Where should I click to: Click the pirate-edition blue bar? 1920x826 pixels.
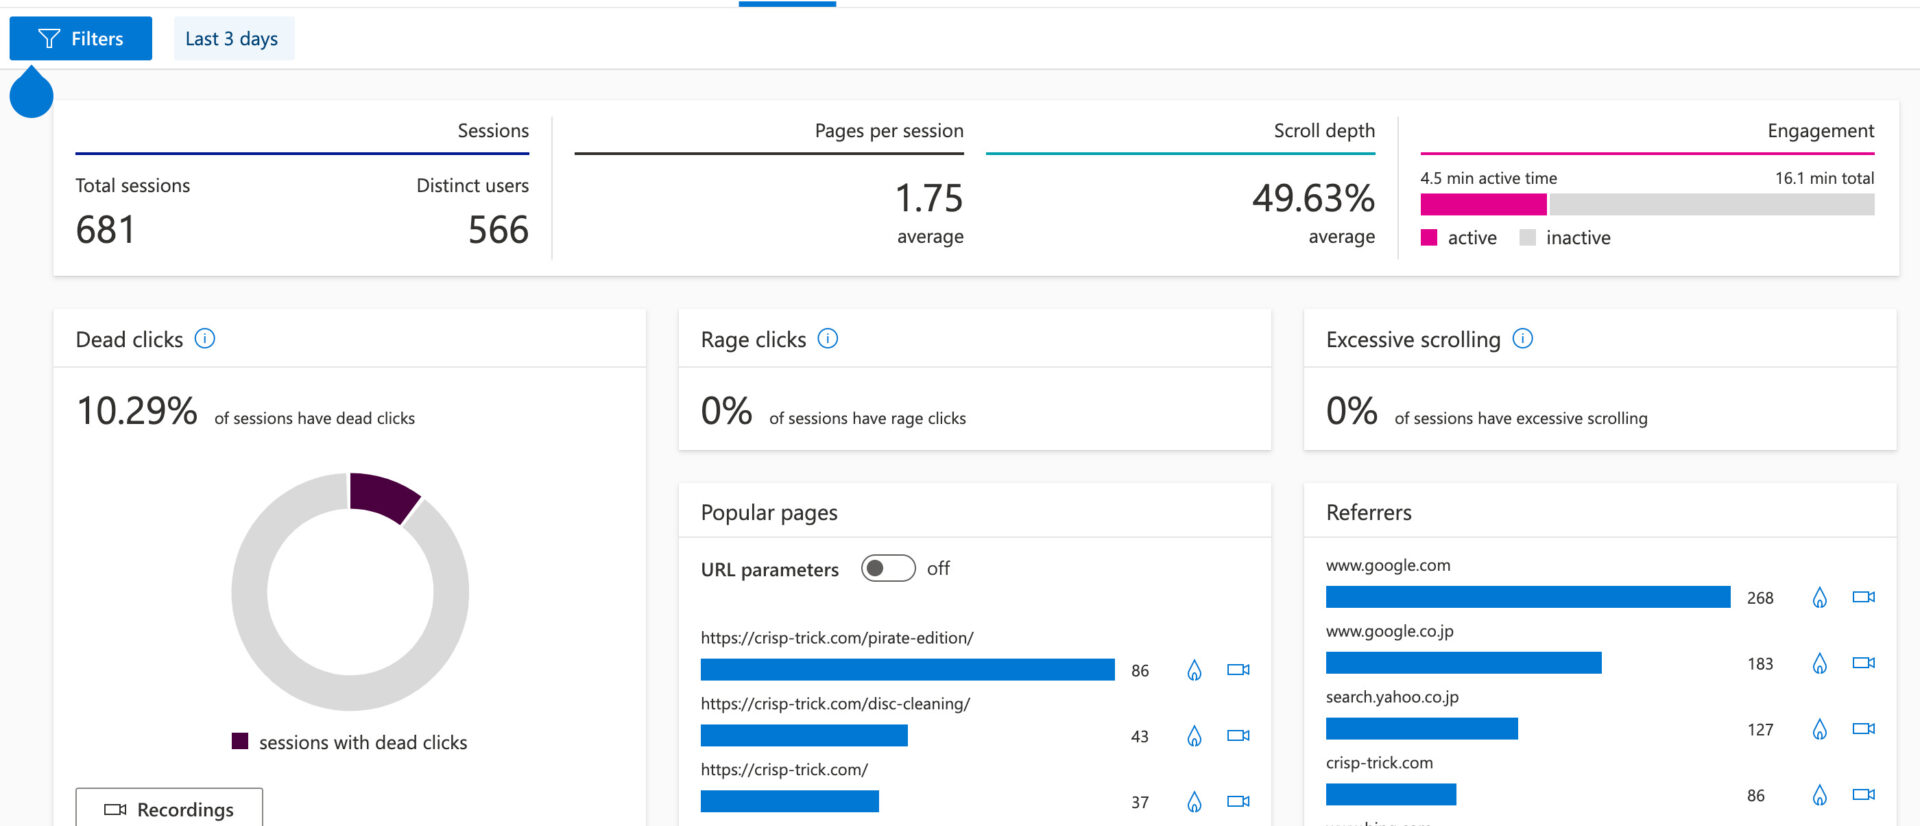[908, 670]
